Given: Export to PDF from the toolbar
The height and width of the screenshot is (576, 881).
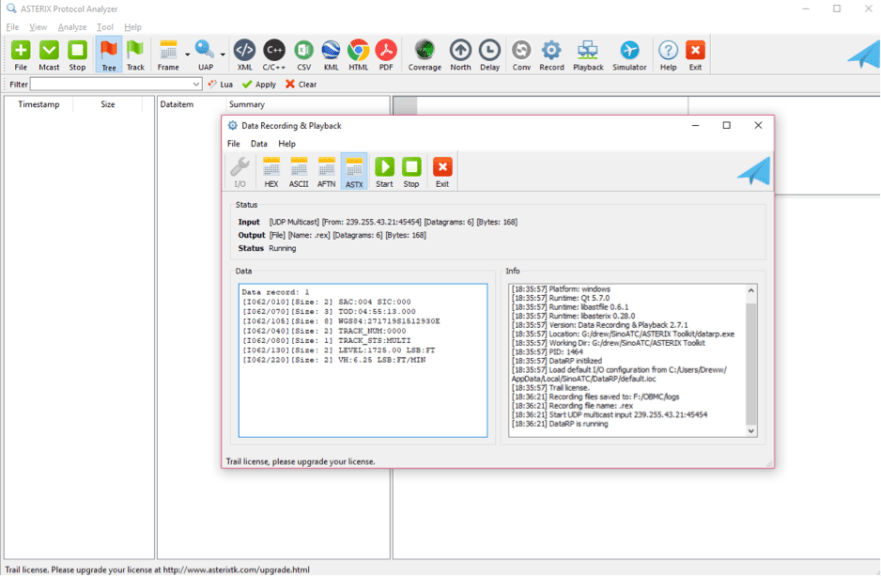Looking at the screenshot, I should [x=386, y=54].
